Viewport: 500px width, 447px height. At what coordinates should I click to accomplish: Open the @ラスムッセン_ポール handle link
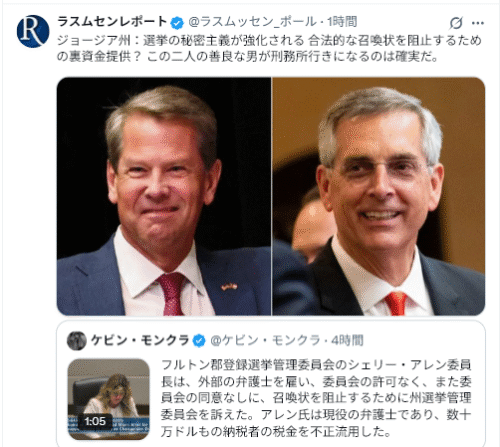(253, 22)
